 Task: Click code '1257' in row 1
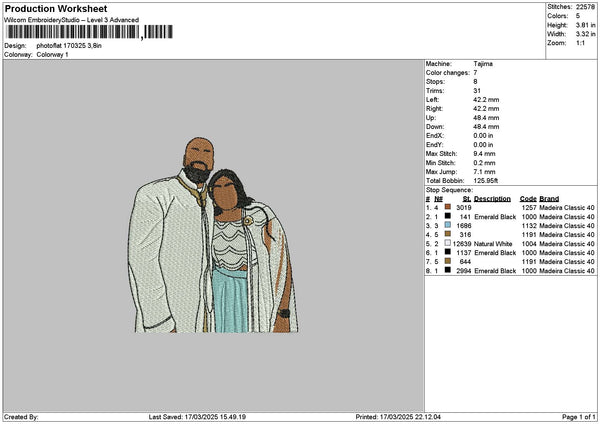pos(529,207)
